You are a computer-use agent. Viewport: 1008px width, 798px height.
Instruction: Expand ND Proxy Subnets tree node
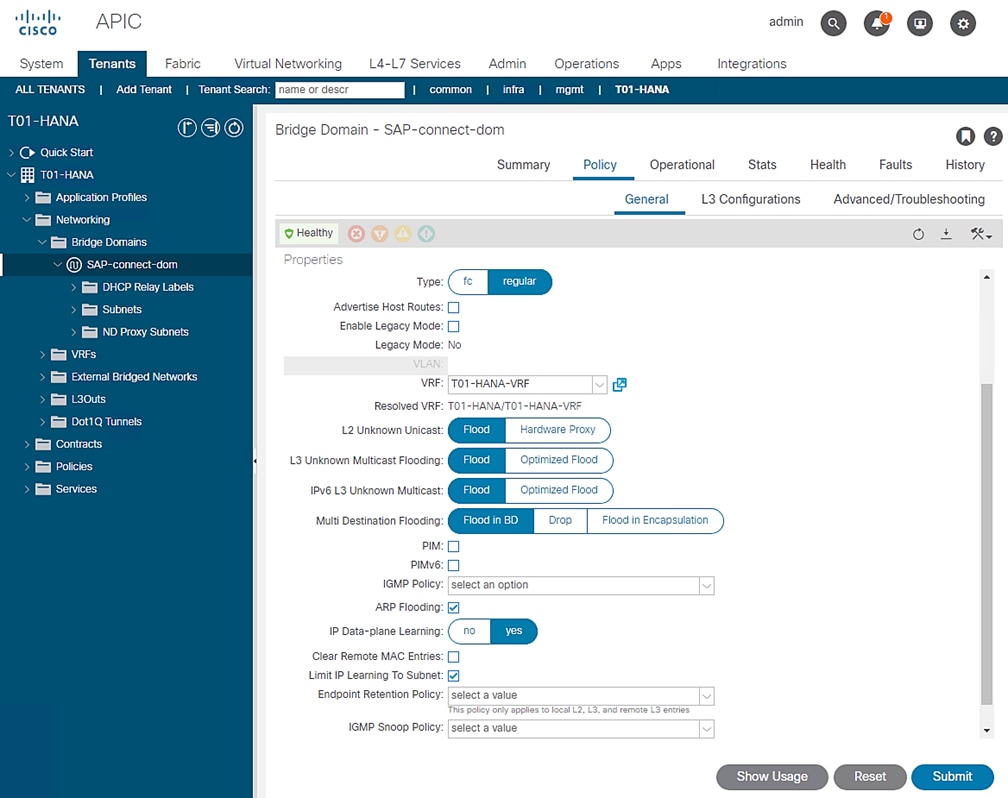73,332
